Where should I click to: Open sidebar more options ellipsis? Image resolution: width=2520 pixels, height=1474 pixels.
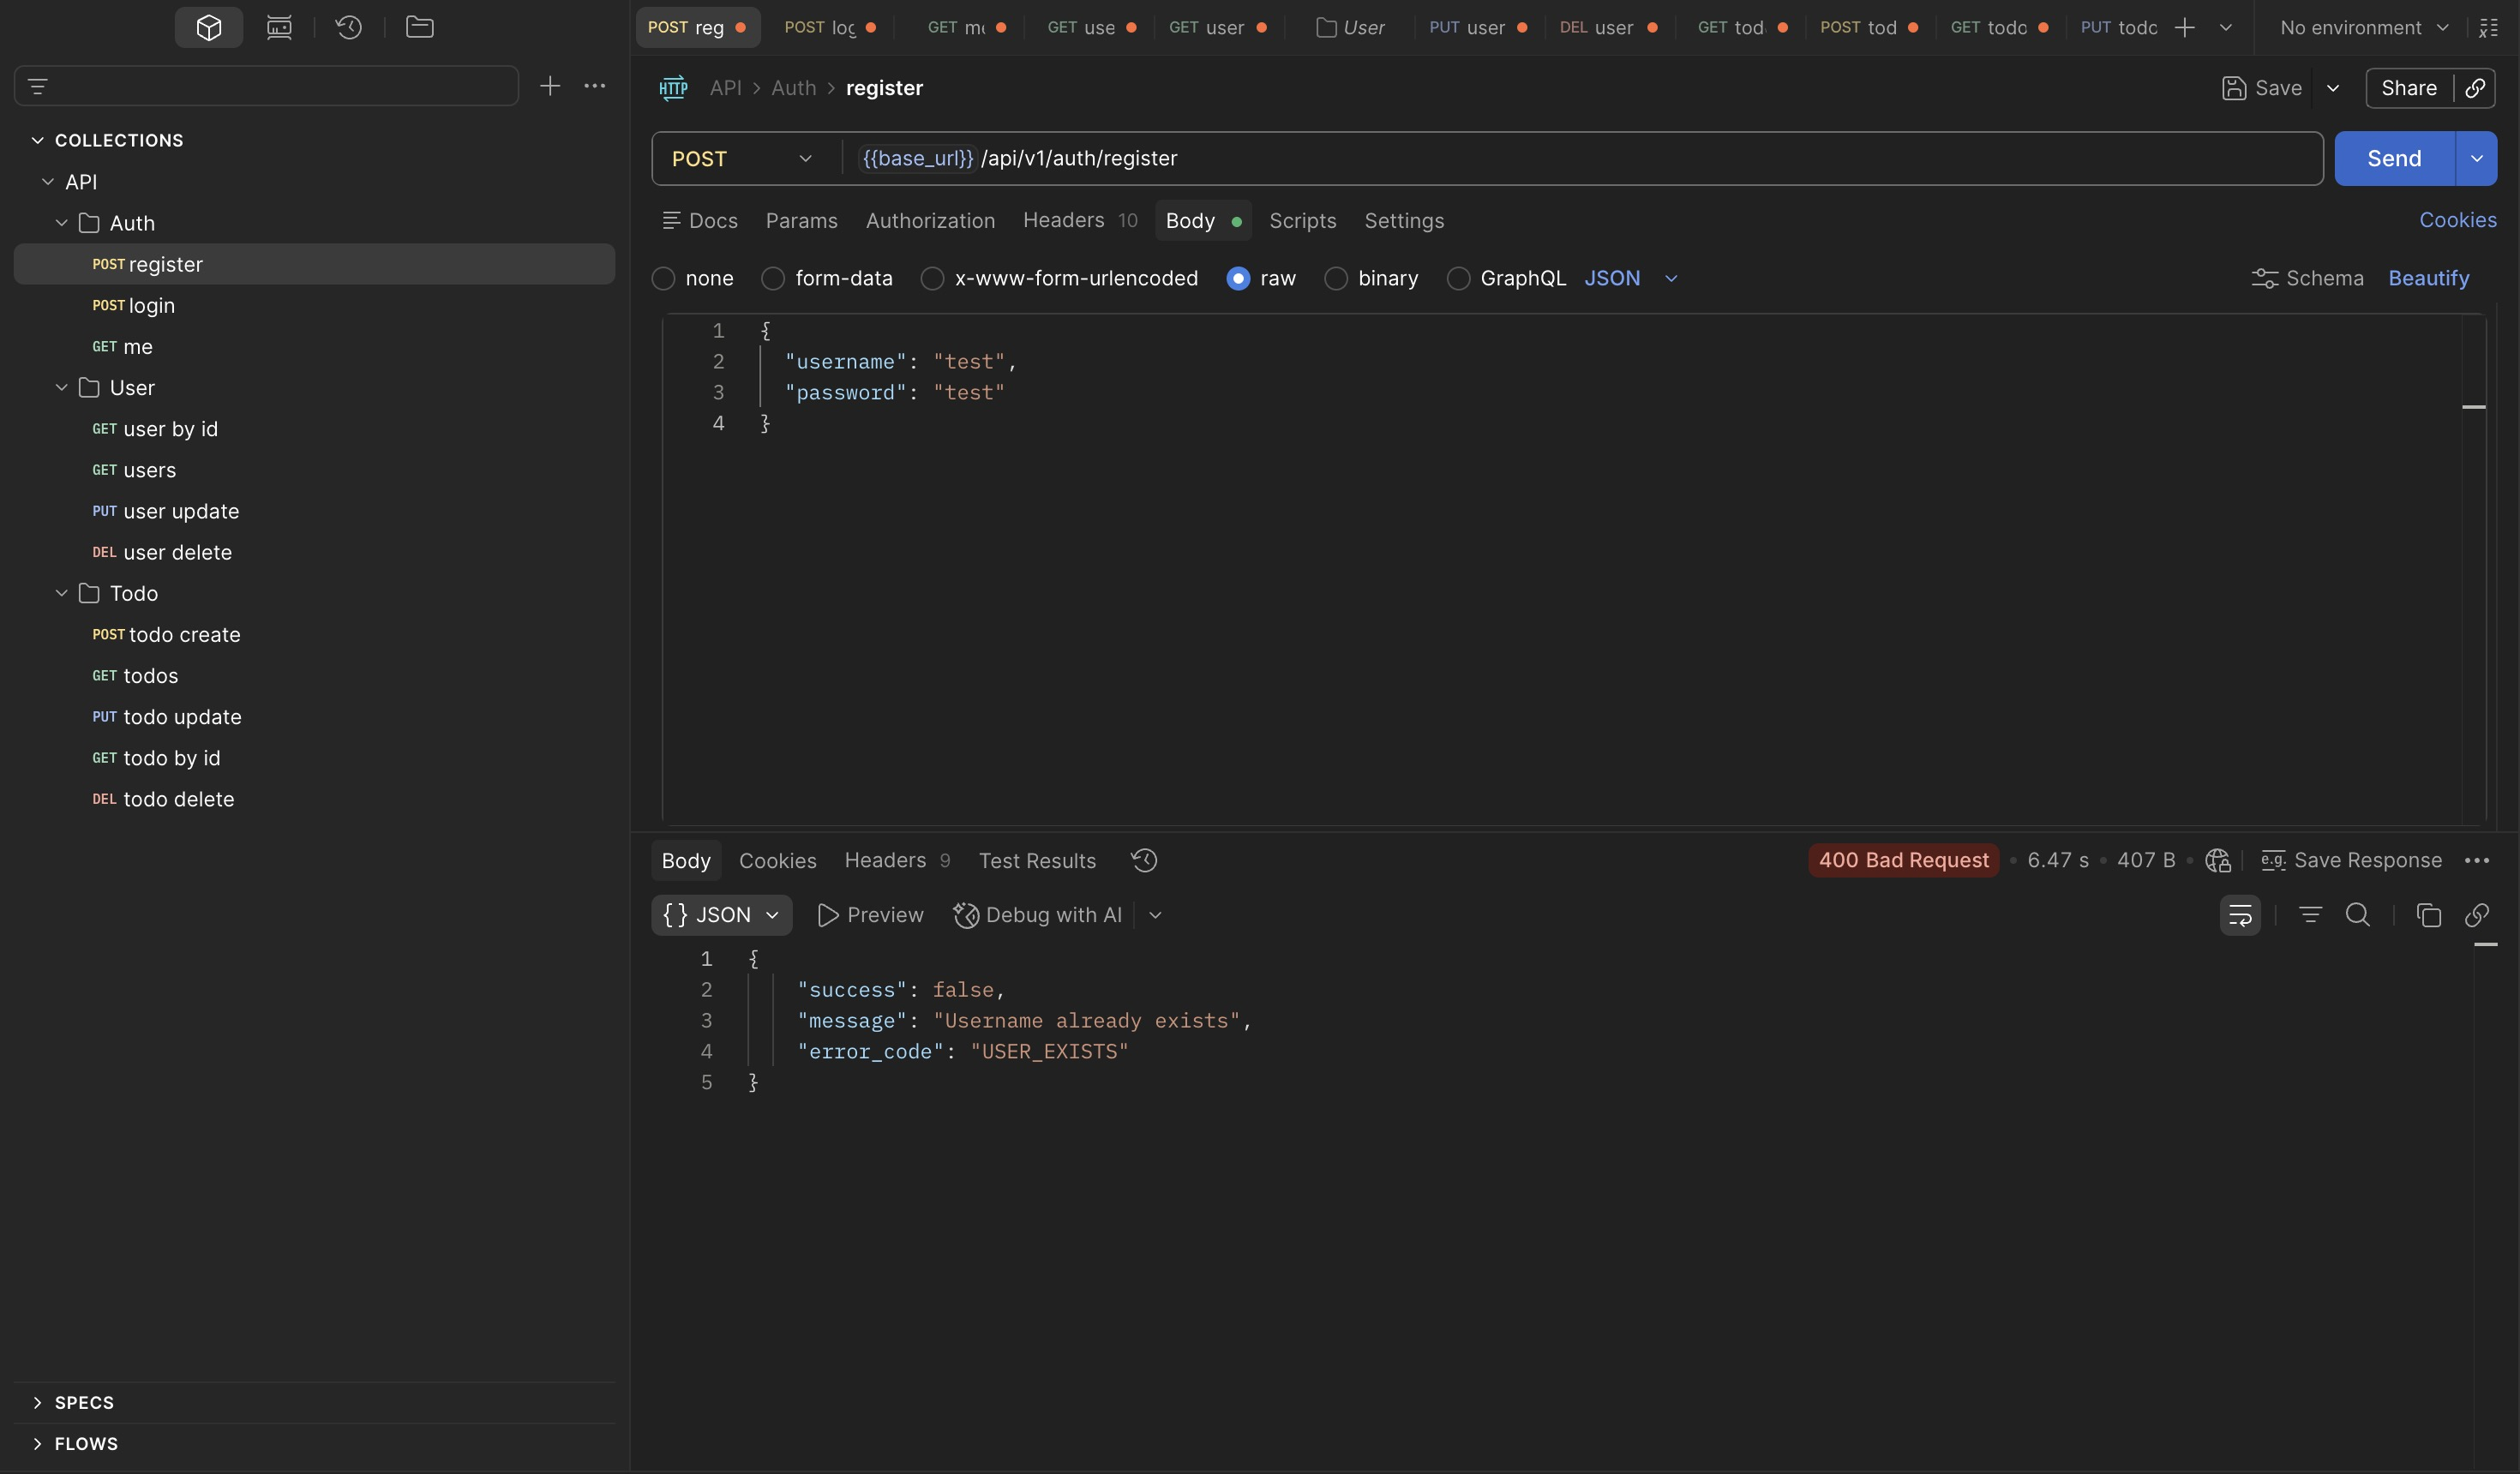[594, 86]
